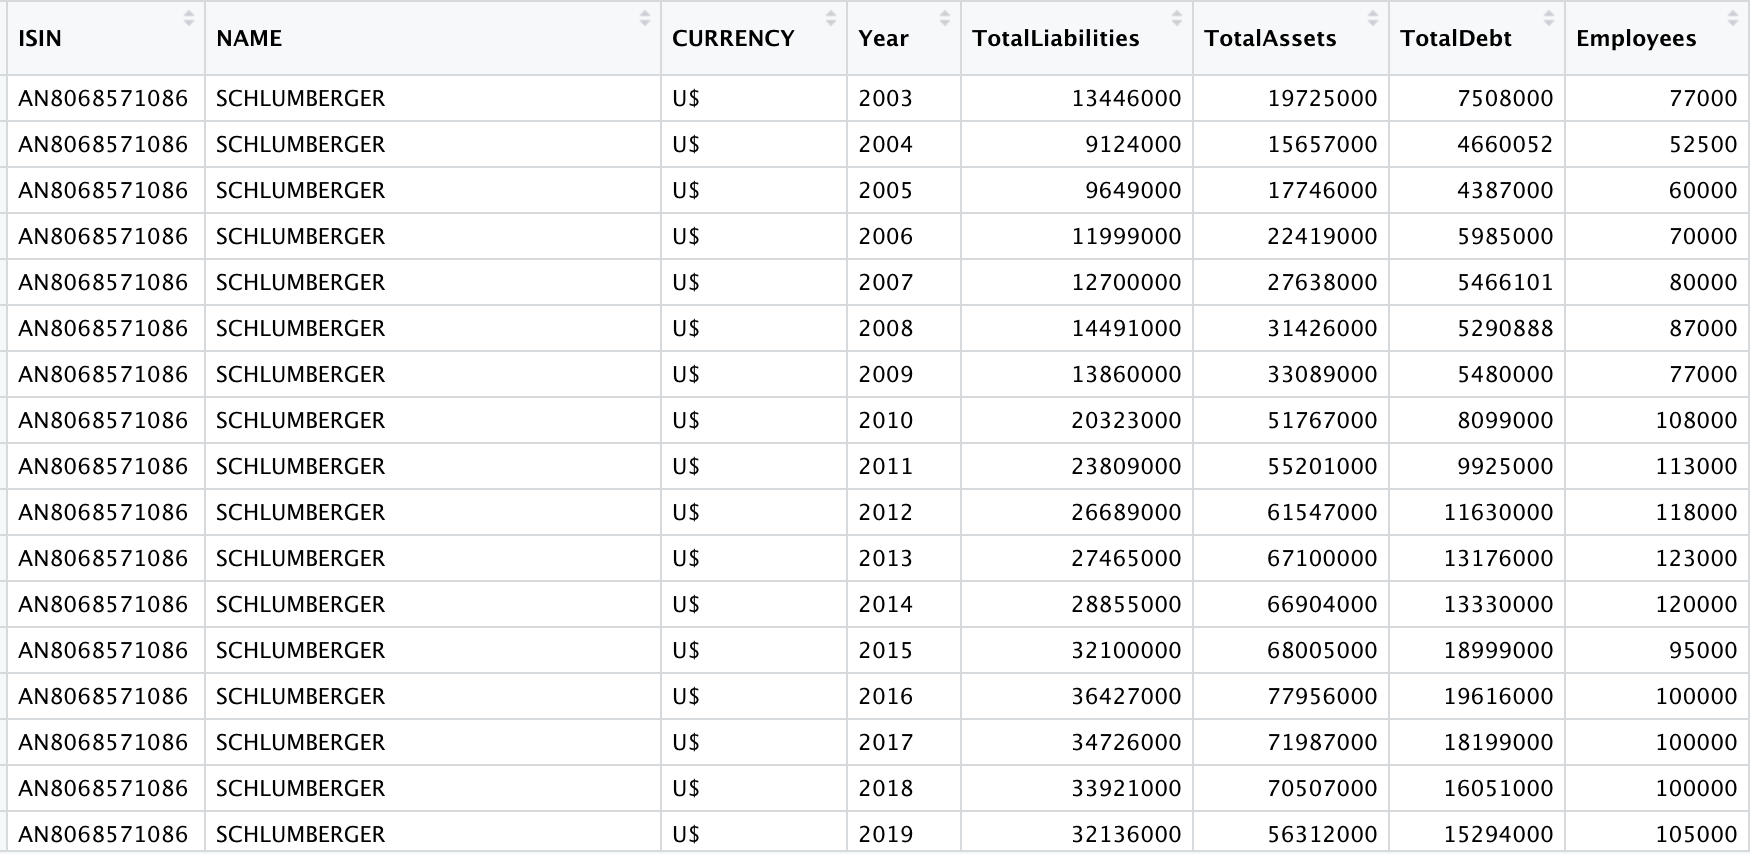Click the TotalDebt value 18999000

tap(1498, 650)
